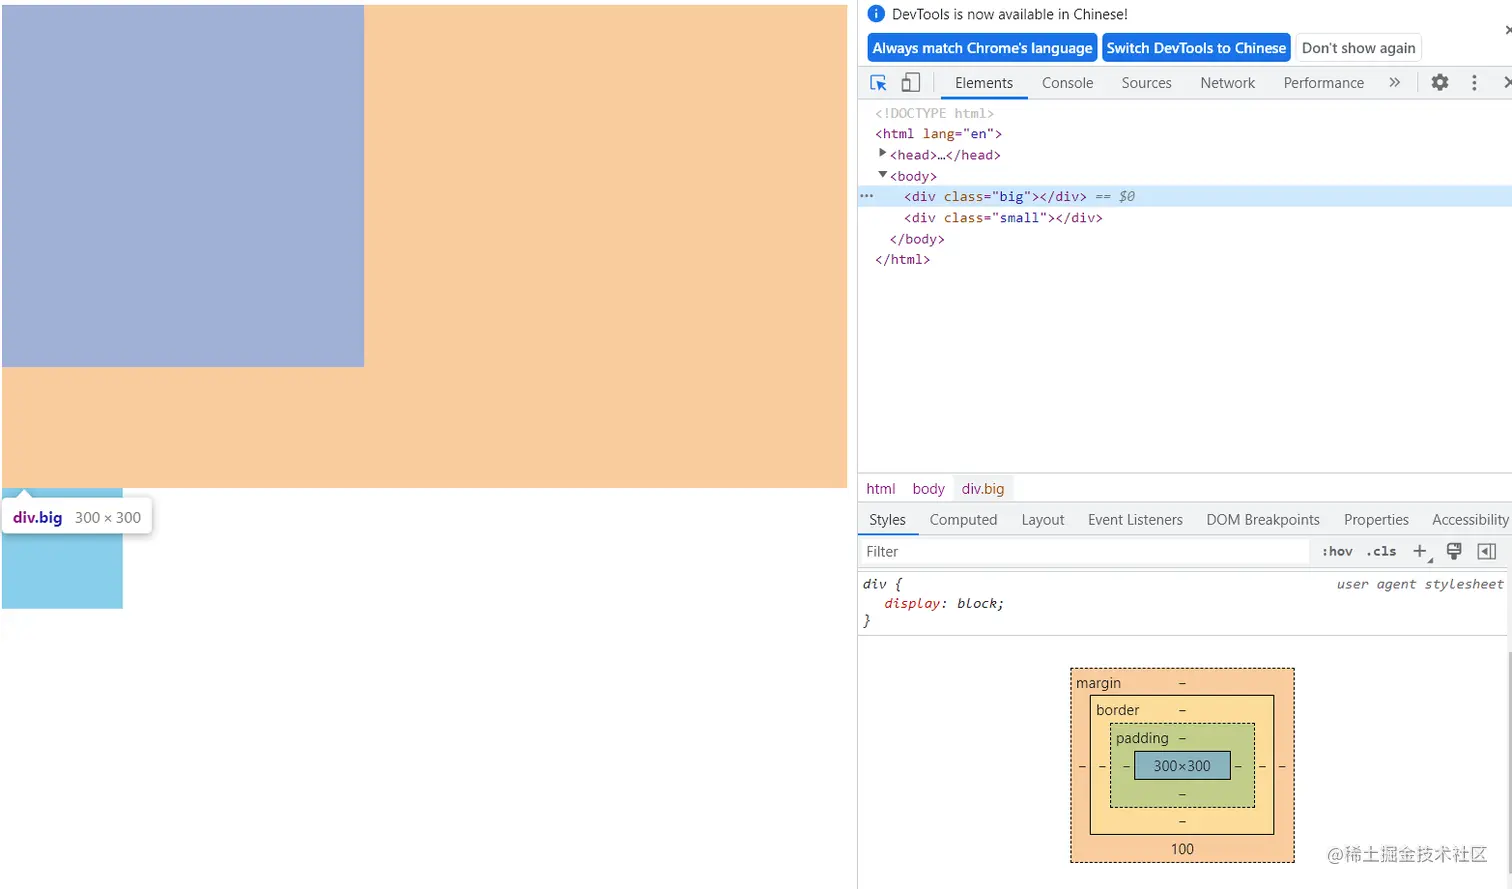Open the Network tab
Viewport: 1512px width, 889px height.
[x=1227, y=83]
